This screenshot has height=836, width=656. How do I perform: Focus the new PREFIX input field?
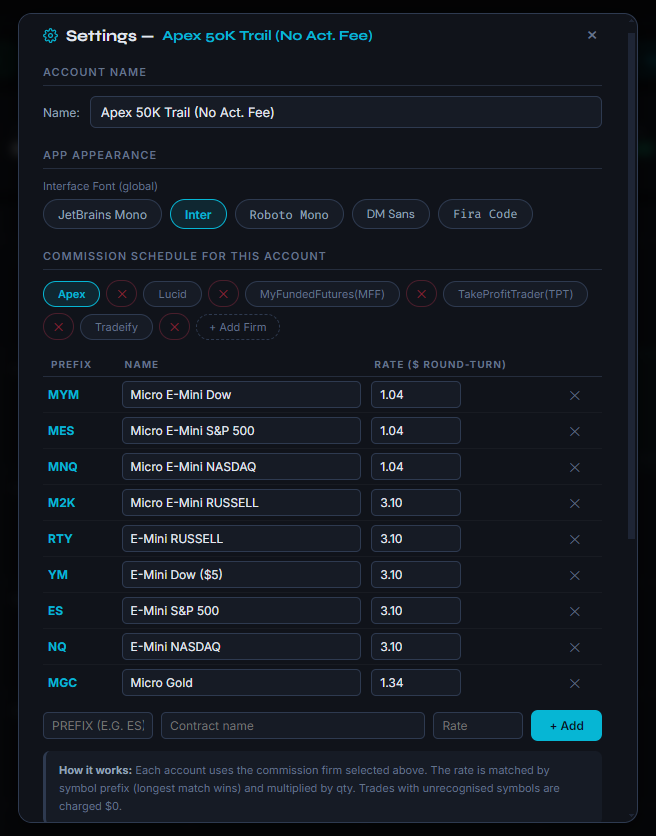click(98, 726)
